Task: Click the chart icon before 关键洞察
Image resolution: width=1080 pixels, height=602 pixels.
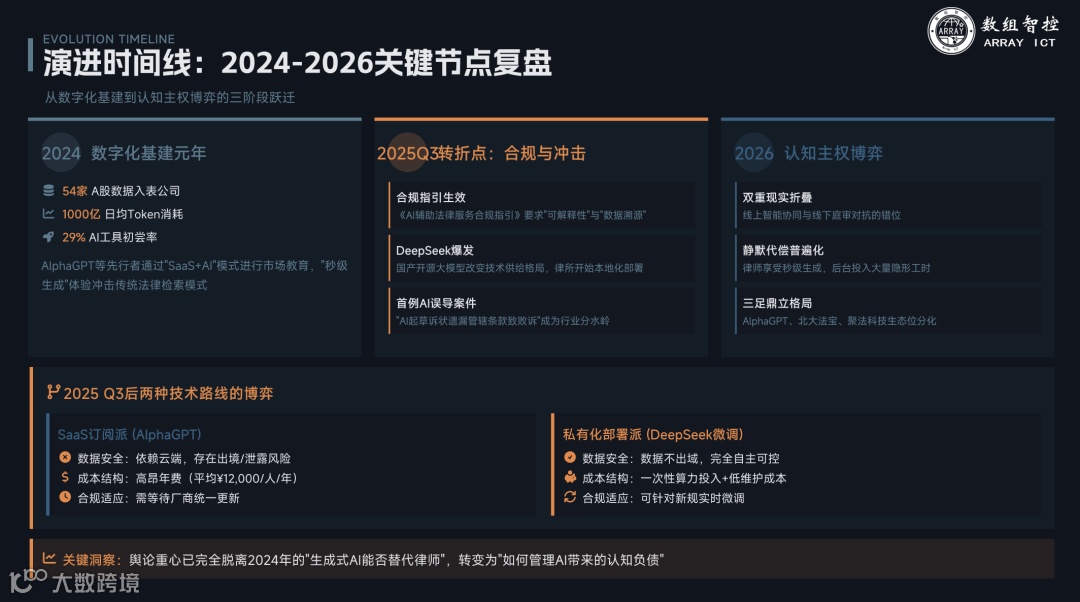Action: [x=49, y=559]
